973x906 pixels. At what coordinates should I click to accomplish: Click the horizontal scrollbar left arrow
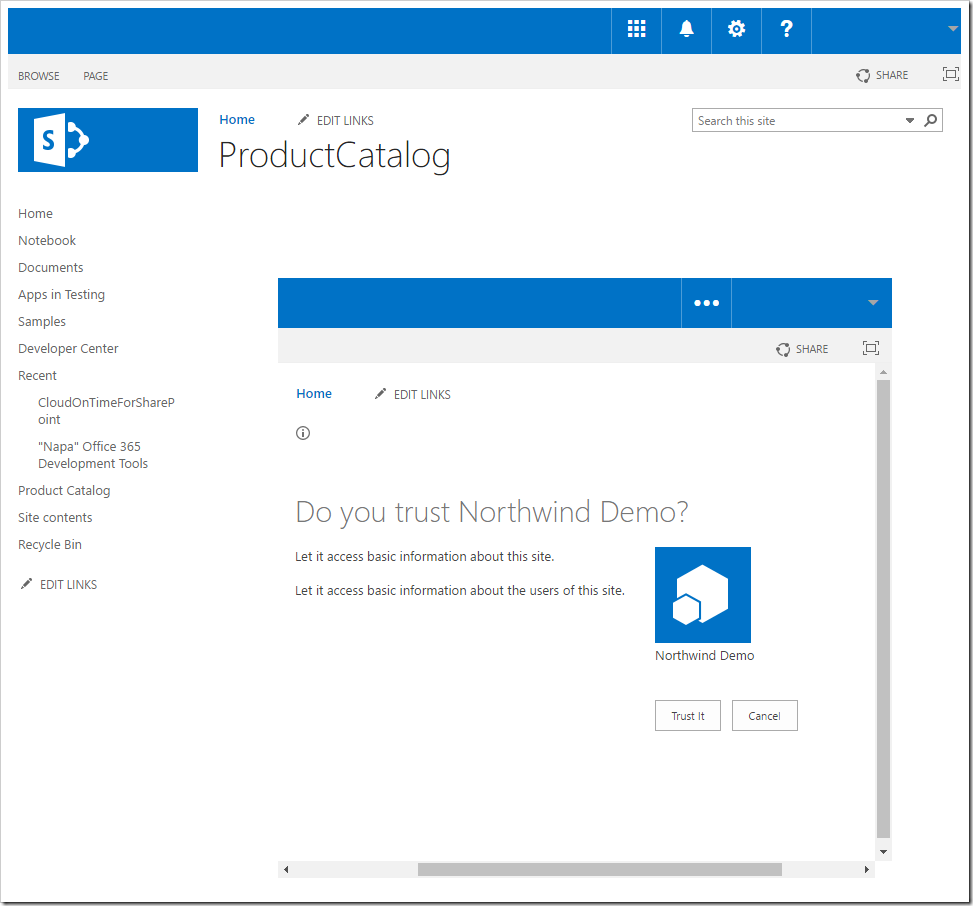[286, 869]
